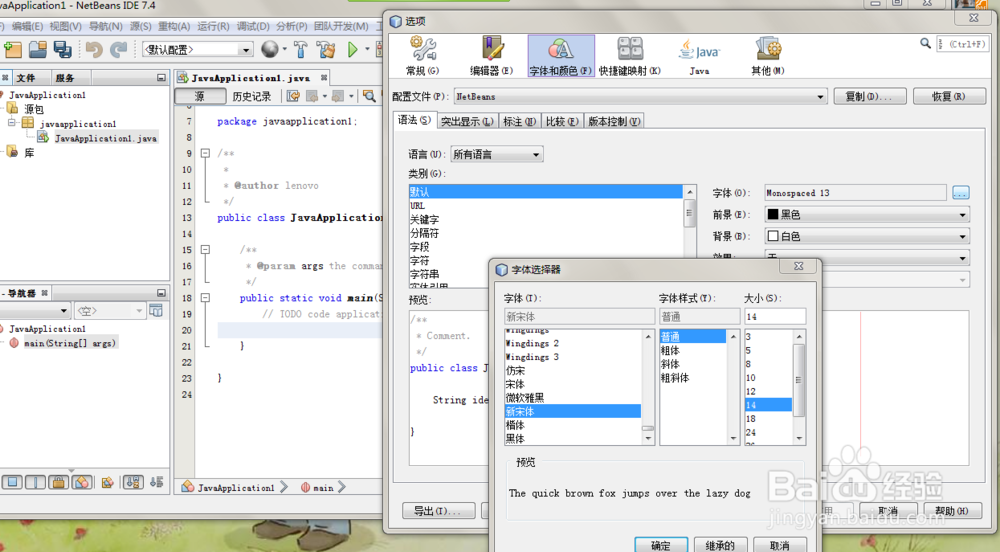Click the 历史记录 history view button
Viewport: 1000px width, 552px height.
252,96
